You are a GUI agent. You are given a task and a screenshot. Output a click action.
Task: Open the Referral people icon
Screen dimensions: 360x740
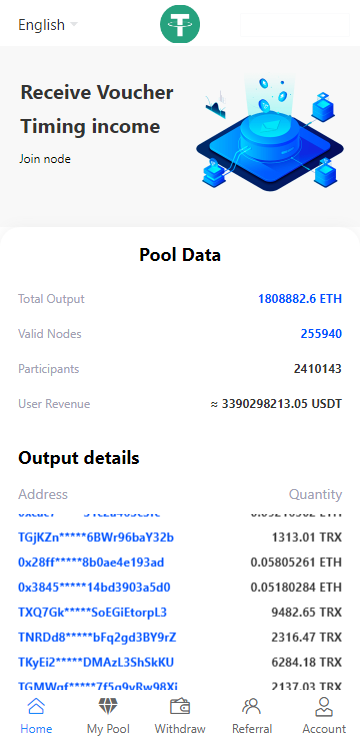coord(251,706)
